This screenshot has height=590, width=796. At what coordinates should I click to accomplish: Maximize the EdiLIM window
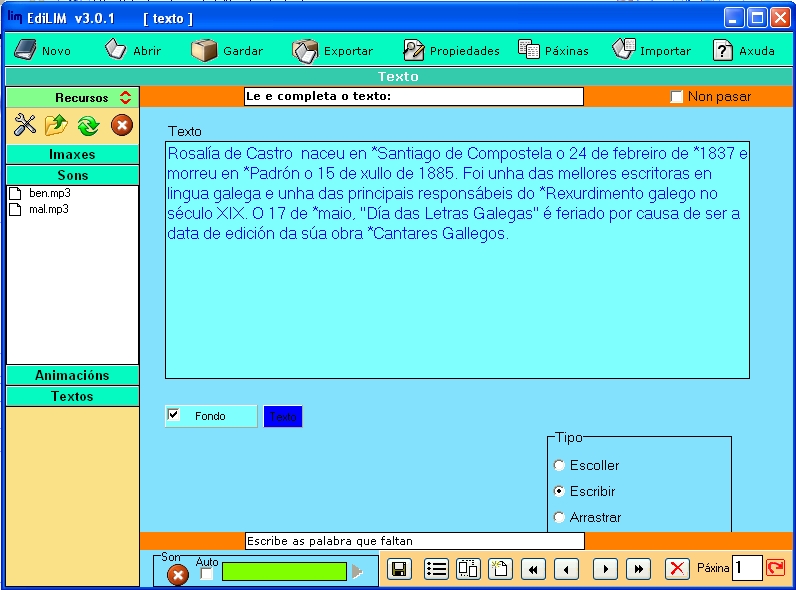[757, 18]
